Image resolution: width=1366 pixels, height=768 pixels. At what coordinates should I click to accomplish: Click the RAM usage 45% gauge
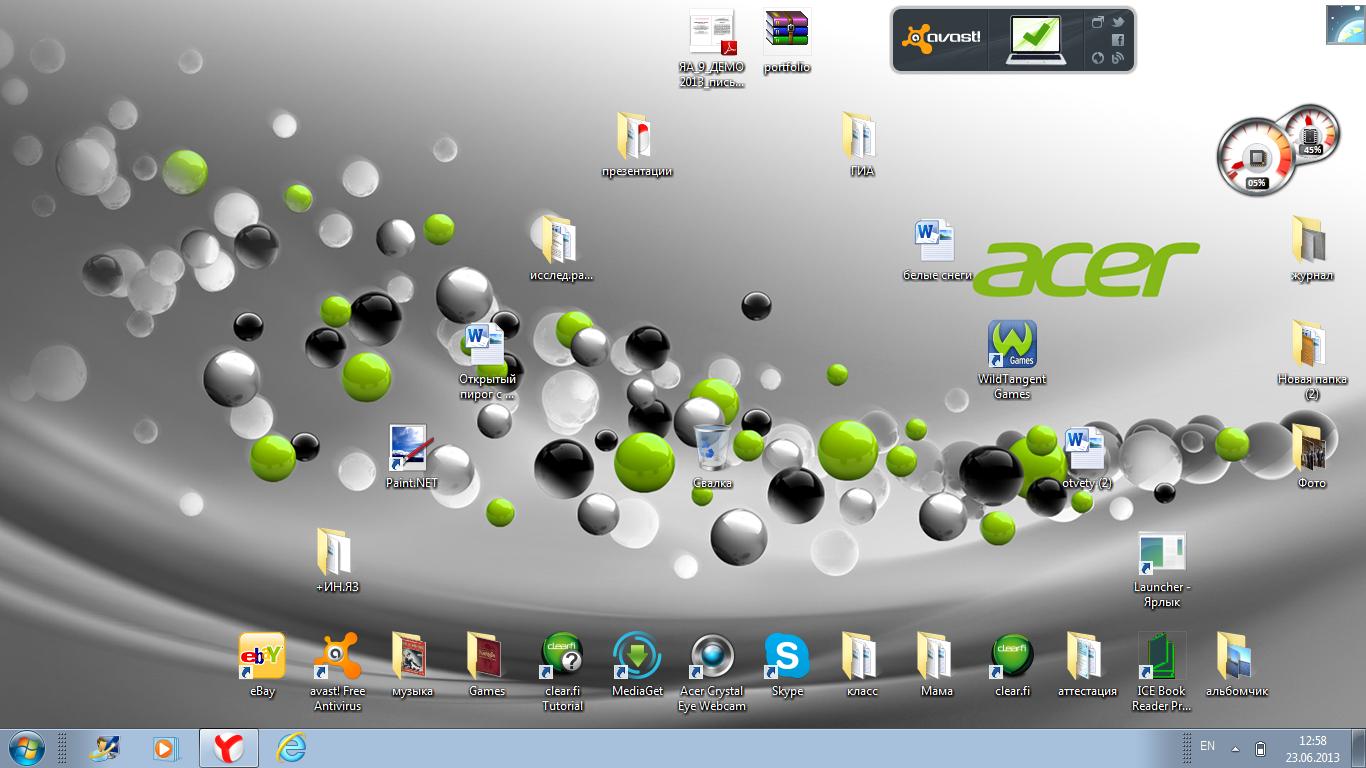tap(1312, 132)
